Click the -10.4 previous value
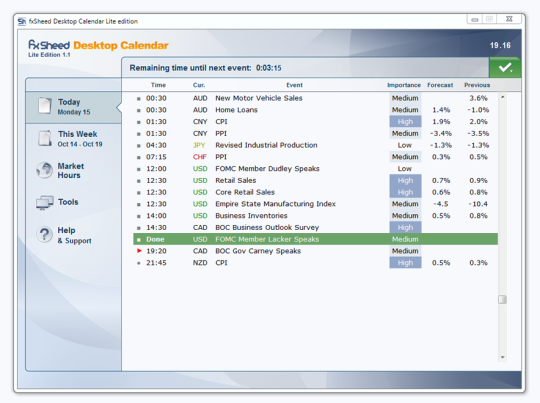The image size is (540, 403). click(x=478, y=204)
